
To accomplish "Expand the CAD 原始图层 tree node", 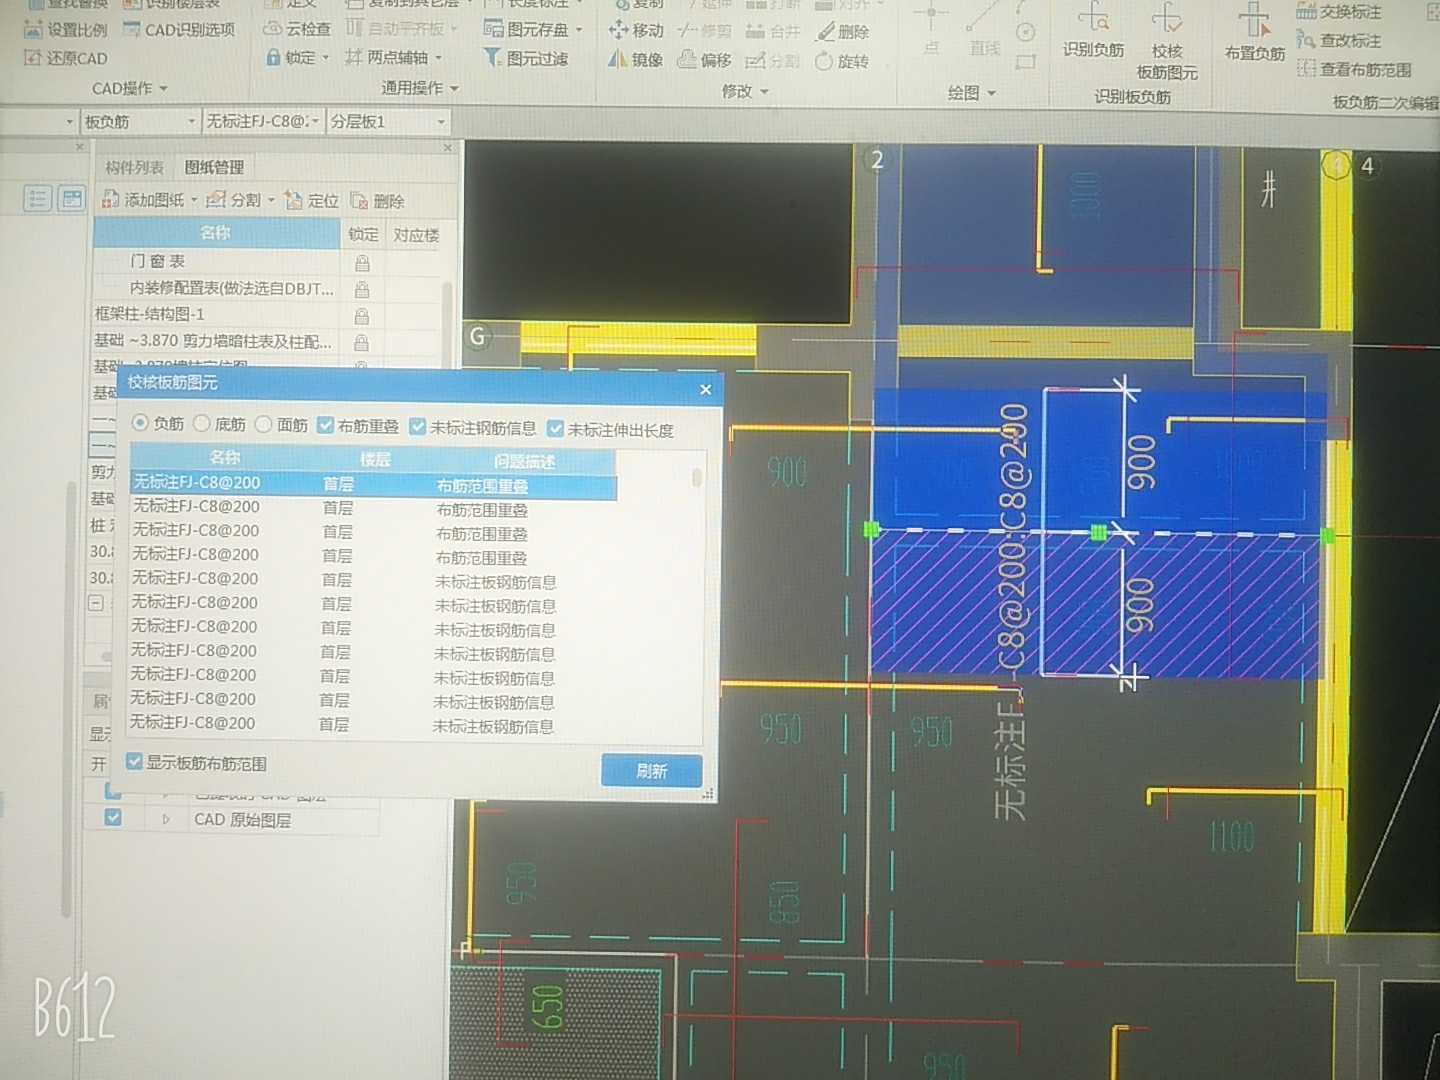I will click(x=166, y=819).
